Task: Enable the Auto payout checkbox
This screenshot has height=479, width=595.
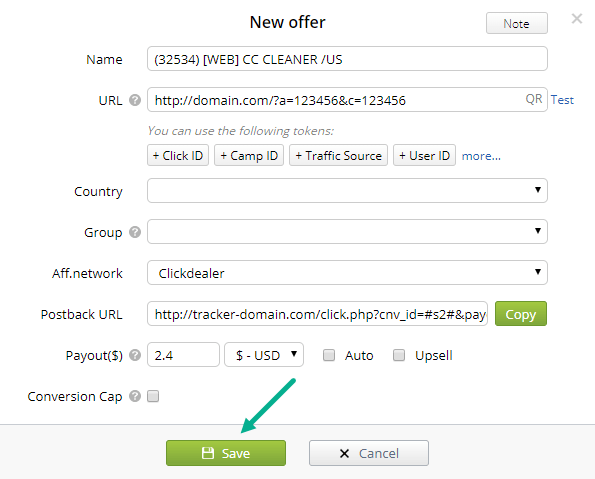Action: point(329,355)
